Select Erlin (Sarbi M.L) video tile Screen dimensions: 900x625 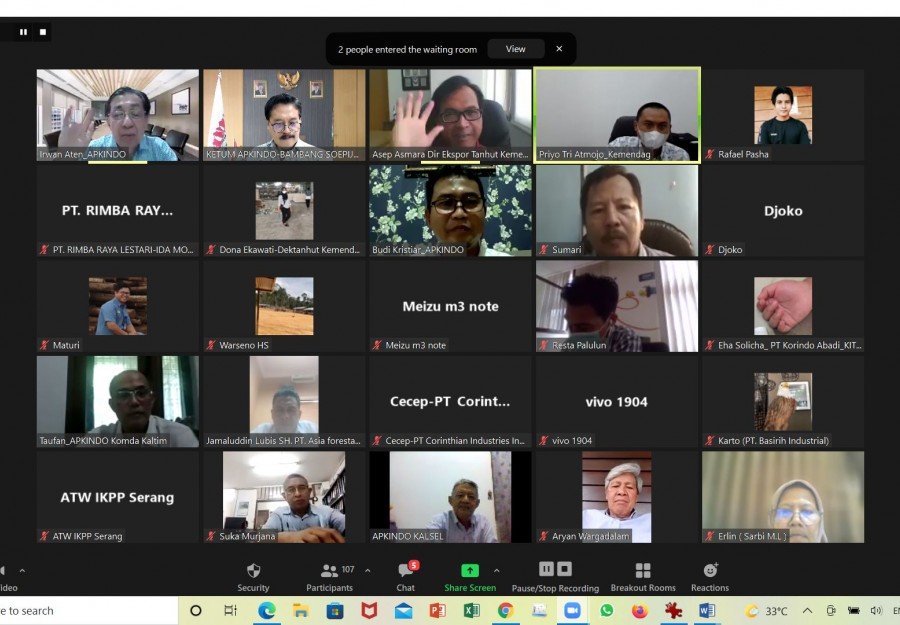(x=783, y=497)
